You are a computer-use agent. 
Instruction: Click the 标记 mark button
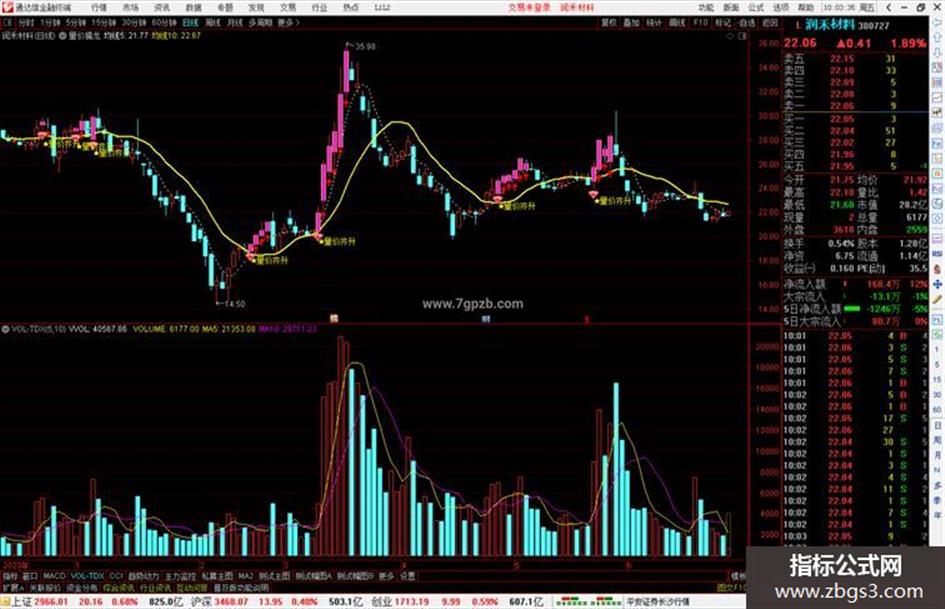point(723,22)
